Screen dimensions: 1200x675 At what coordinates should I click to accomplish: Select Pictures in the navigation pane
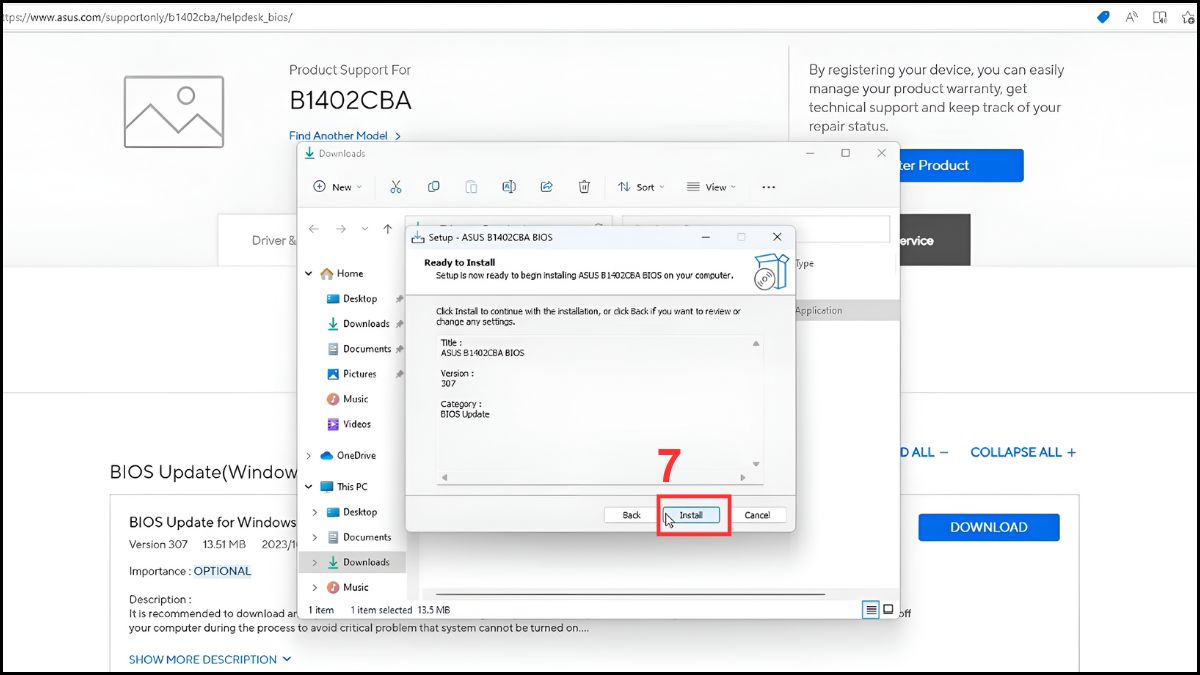tap(360, 374)
